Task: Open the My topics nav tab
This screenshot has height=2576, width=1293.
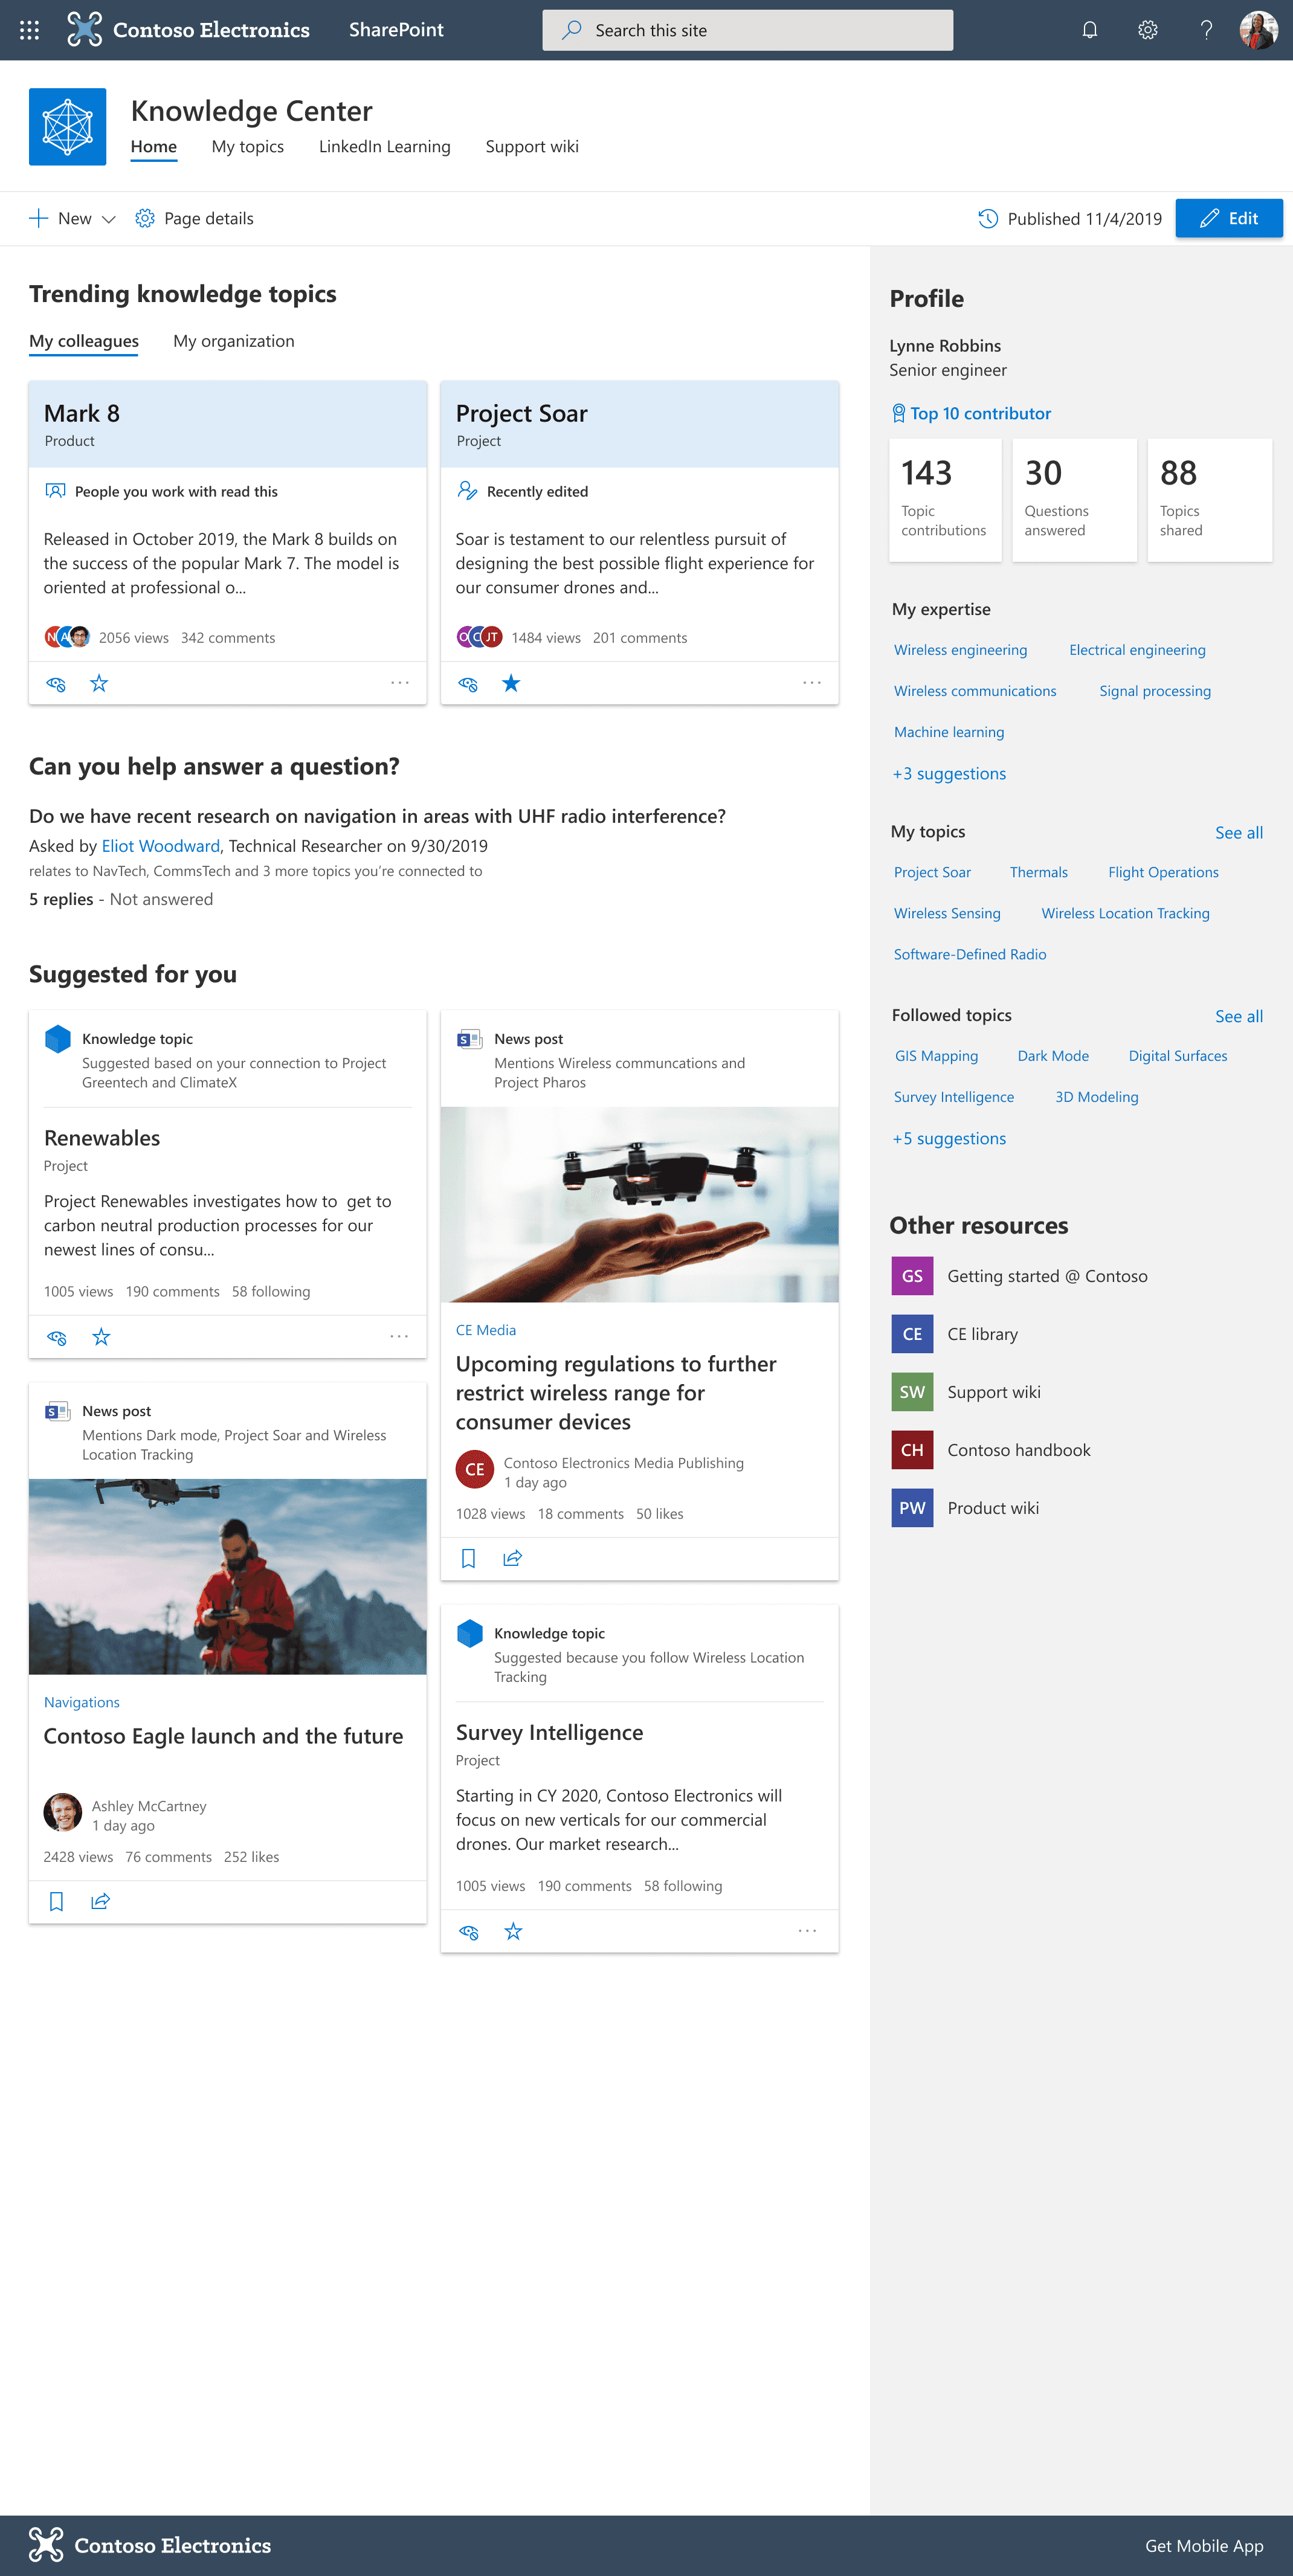Action: pyautogui.click(x=248, y=147)
